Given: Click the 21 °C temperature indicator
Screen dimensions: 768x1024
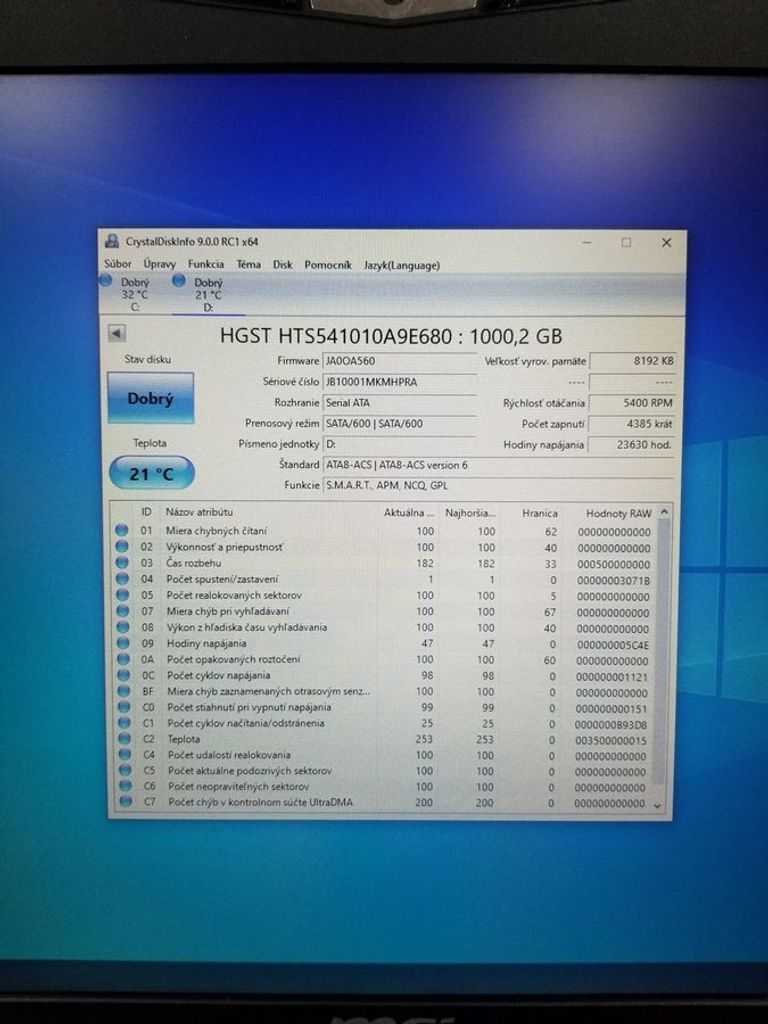Looking at the screenshot, I should click(152, 473).
